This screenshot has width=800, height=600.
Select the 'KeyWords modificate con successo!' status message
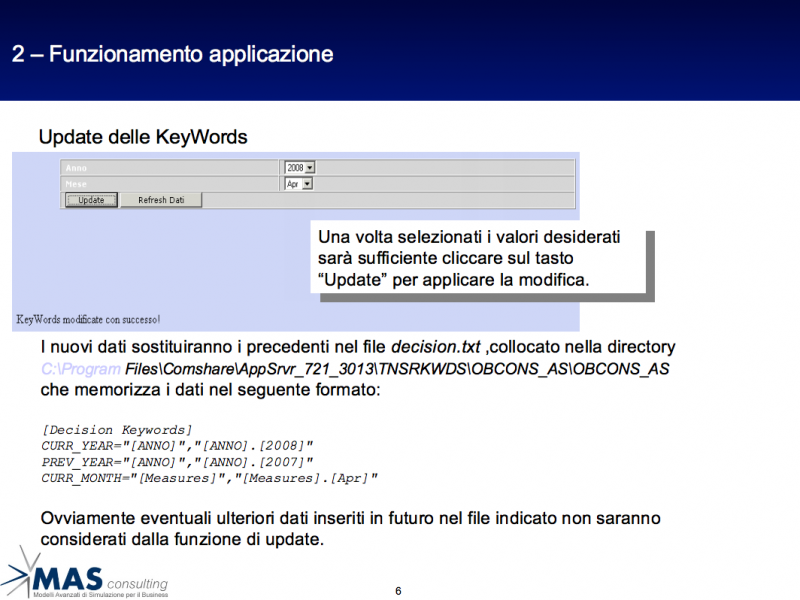tap(89, 320)
